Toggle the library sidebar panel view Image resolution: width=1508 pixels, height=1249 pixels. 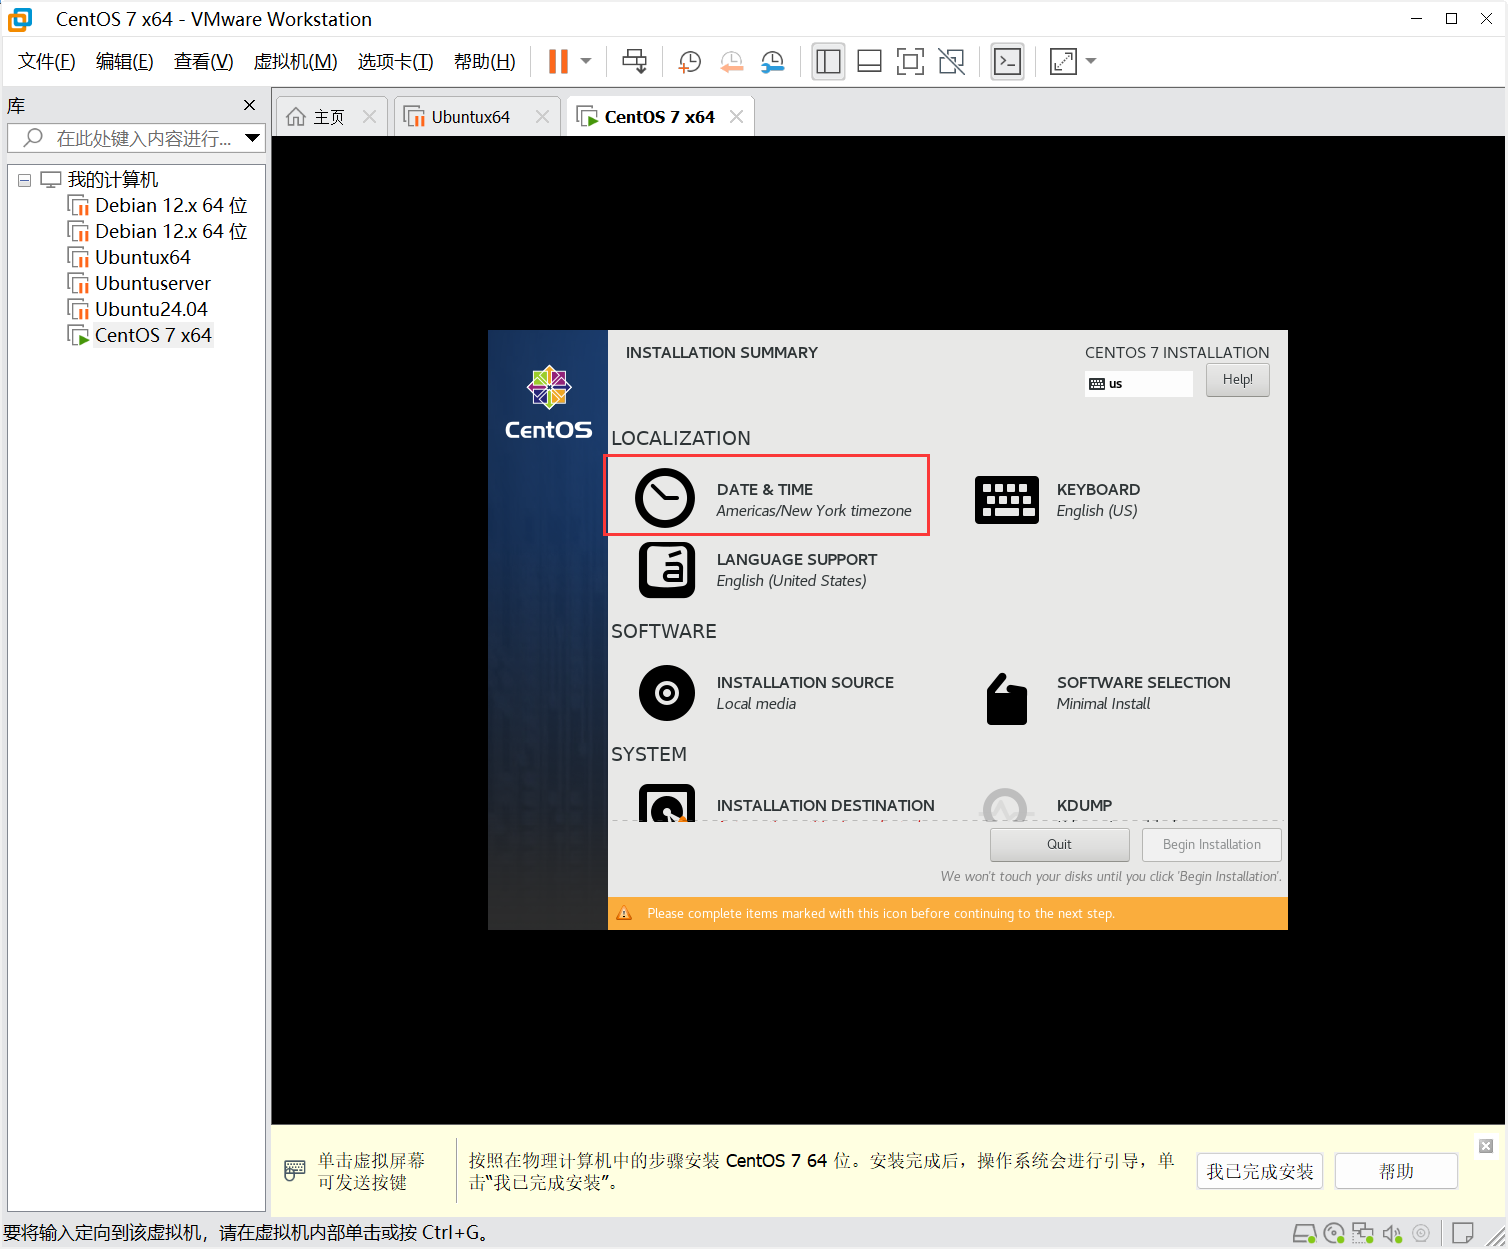[828, 62]
